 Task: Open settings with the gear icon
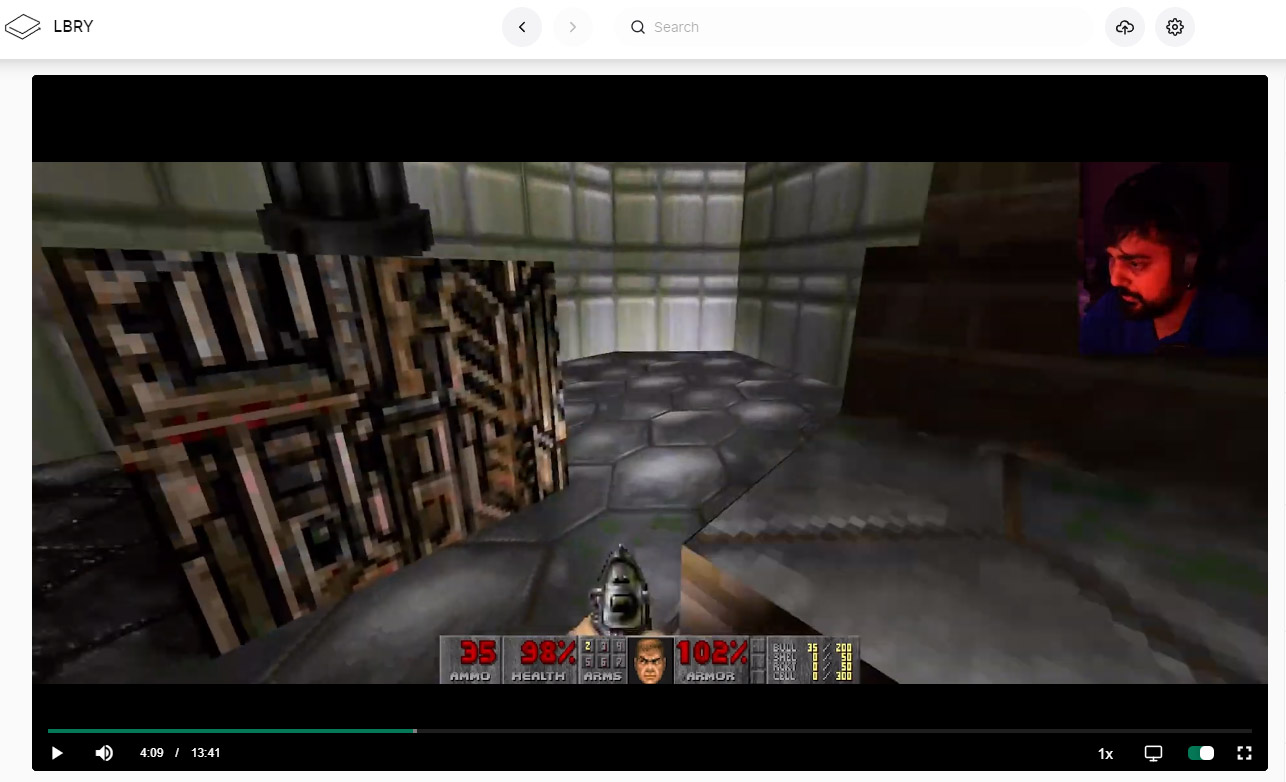click(1175, 27)
